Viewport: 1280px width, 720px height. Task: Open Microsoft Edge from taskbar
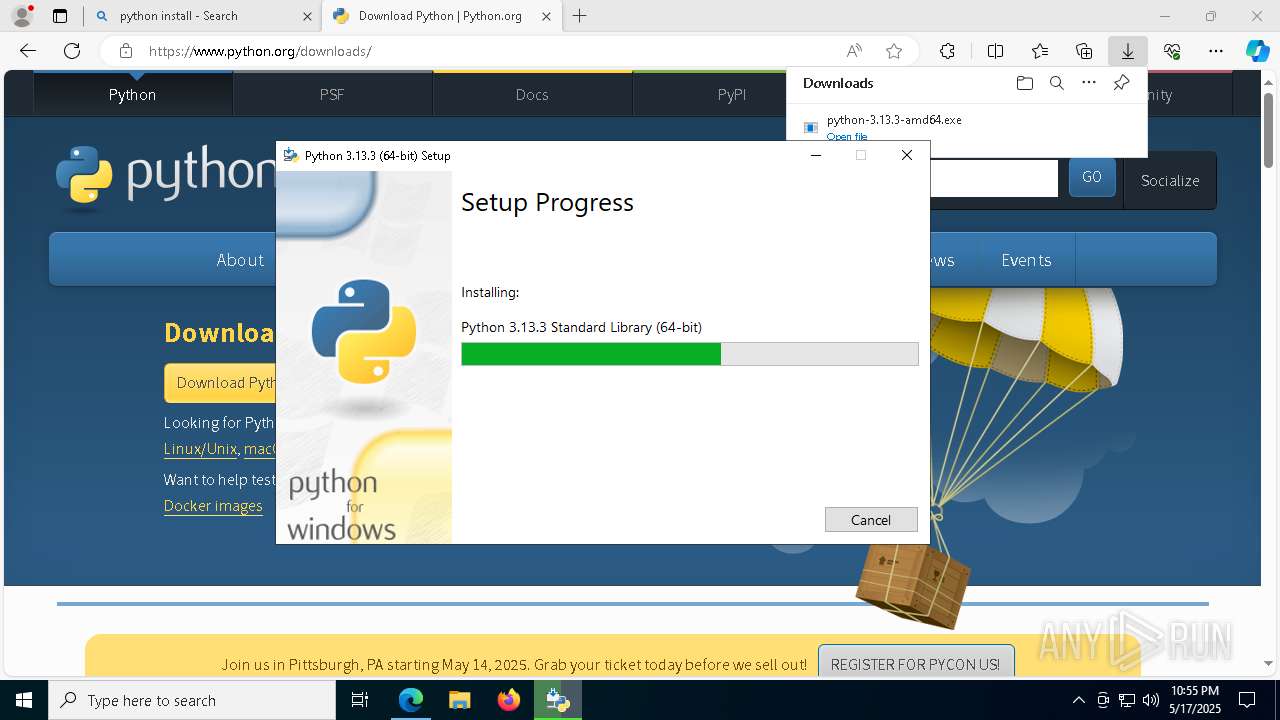(x=411, y=700)
